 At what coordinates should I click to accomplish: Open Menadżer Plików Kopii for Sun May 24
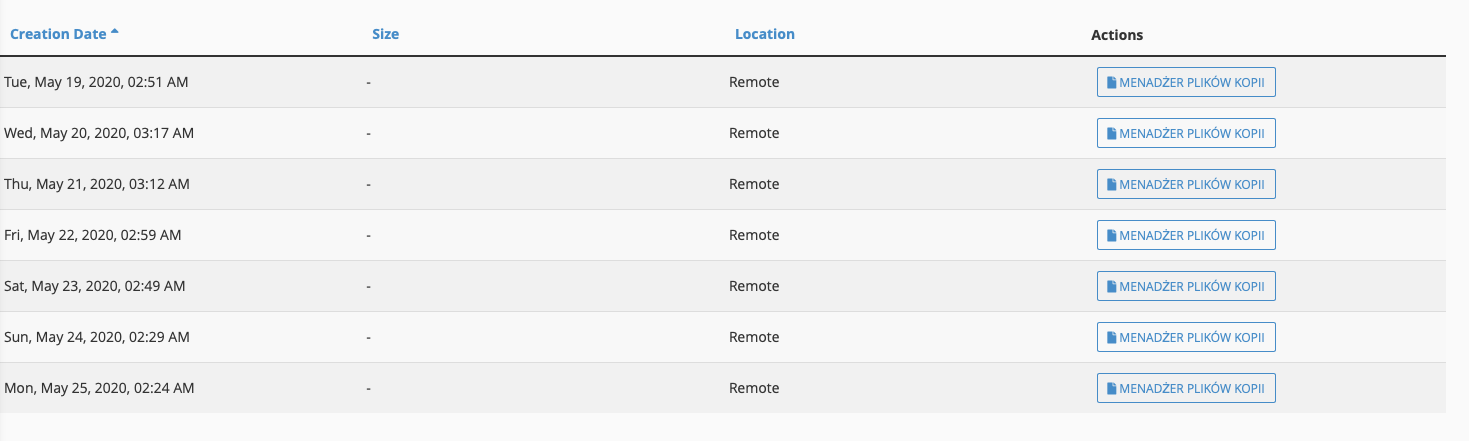(1186, 338)
